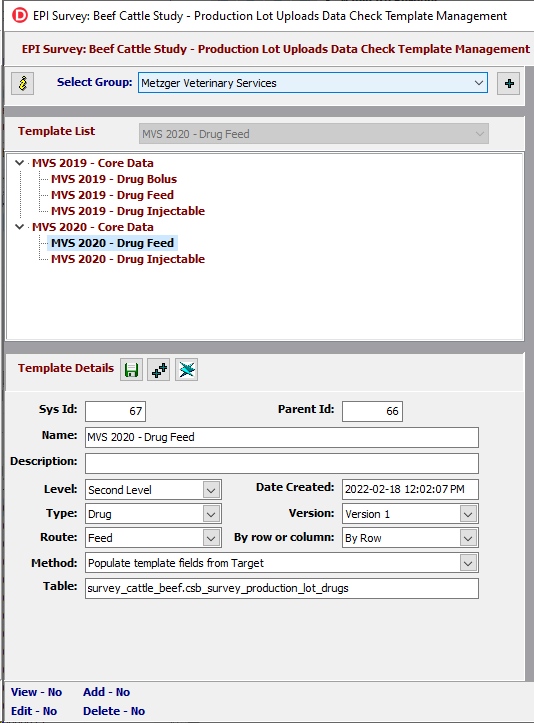Screen dimensions: 534x723
Task: Collapse the MVS 2020 - Core Data node
Action: pos(20,227)
